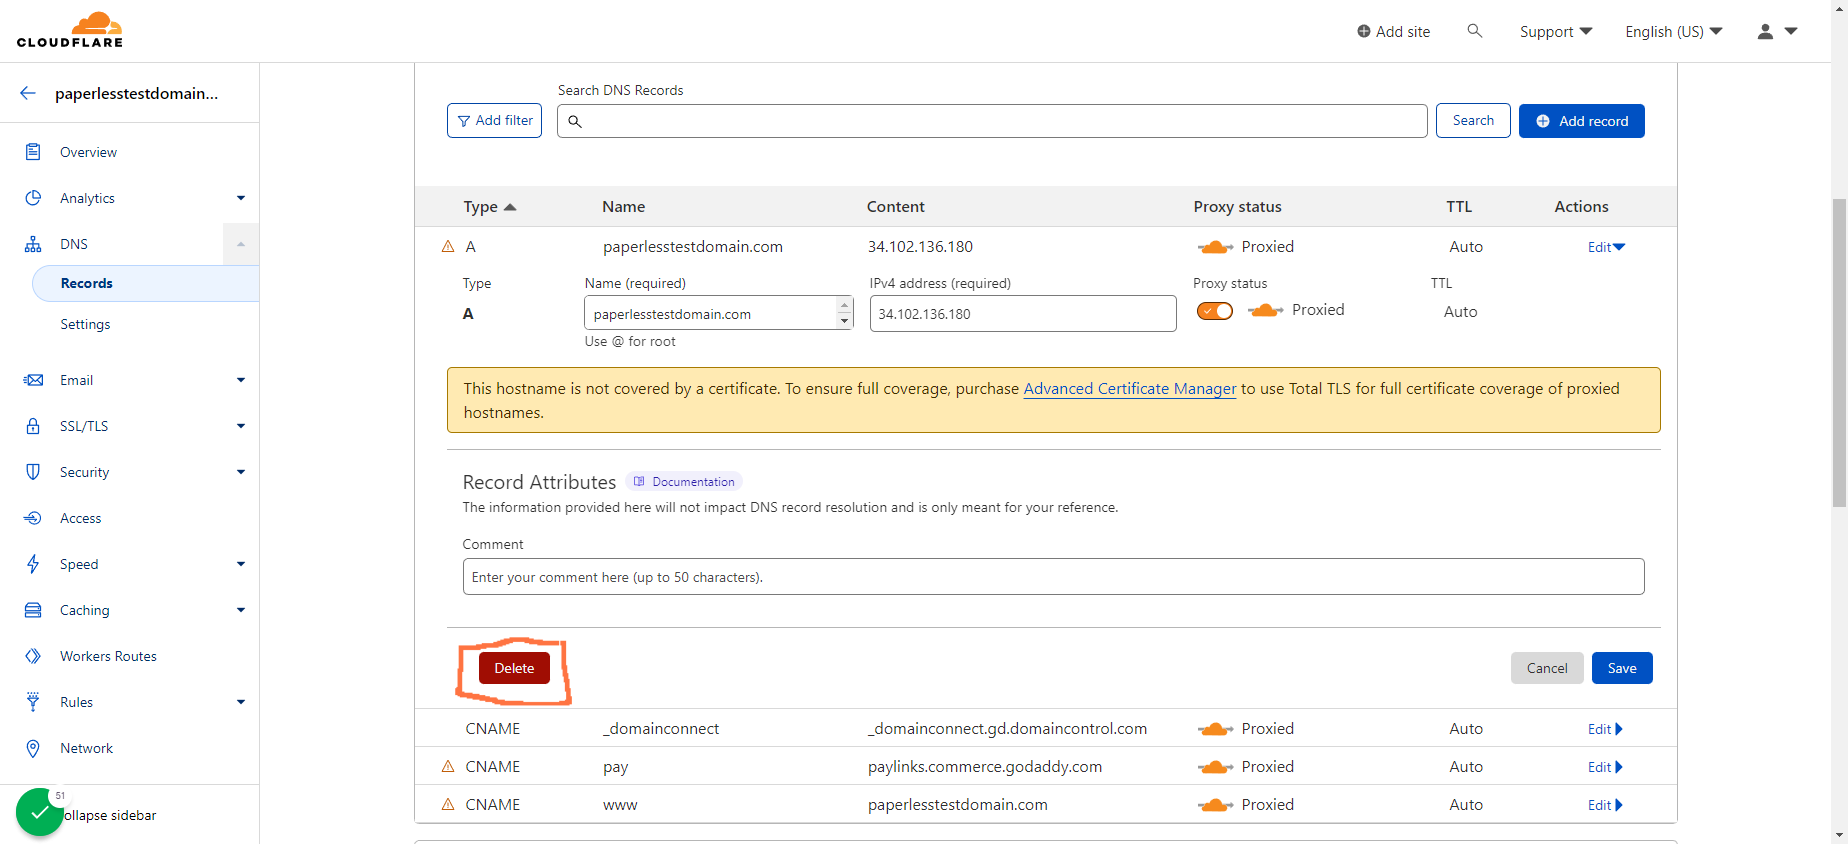
Task: Expand Edit for the _domainconnect CNAME record
Action: (x=1605, y=729)
